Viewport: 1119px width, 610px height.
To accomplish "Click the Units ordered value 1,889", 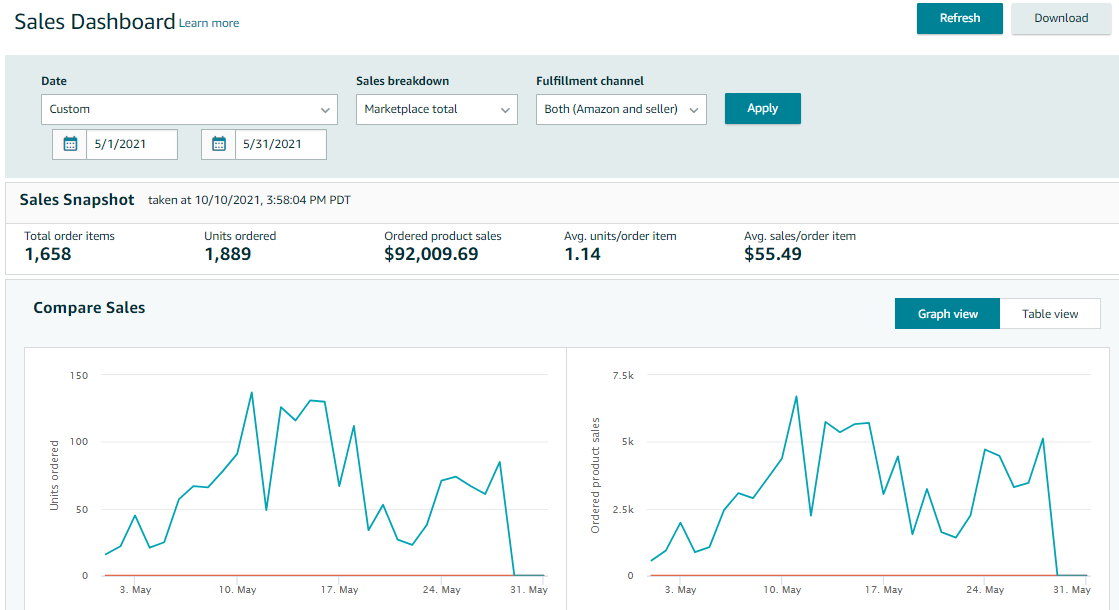I will coord(227,254).
